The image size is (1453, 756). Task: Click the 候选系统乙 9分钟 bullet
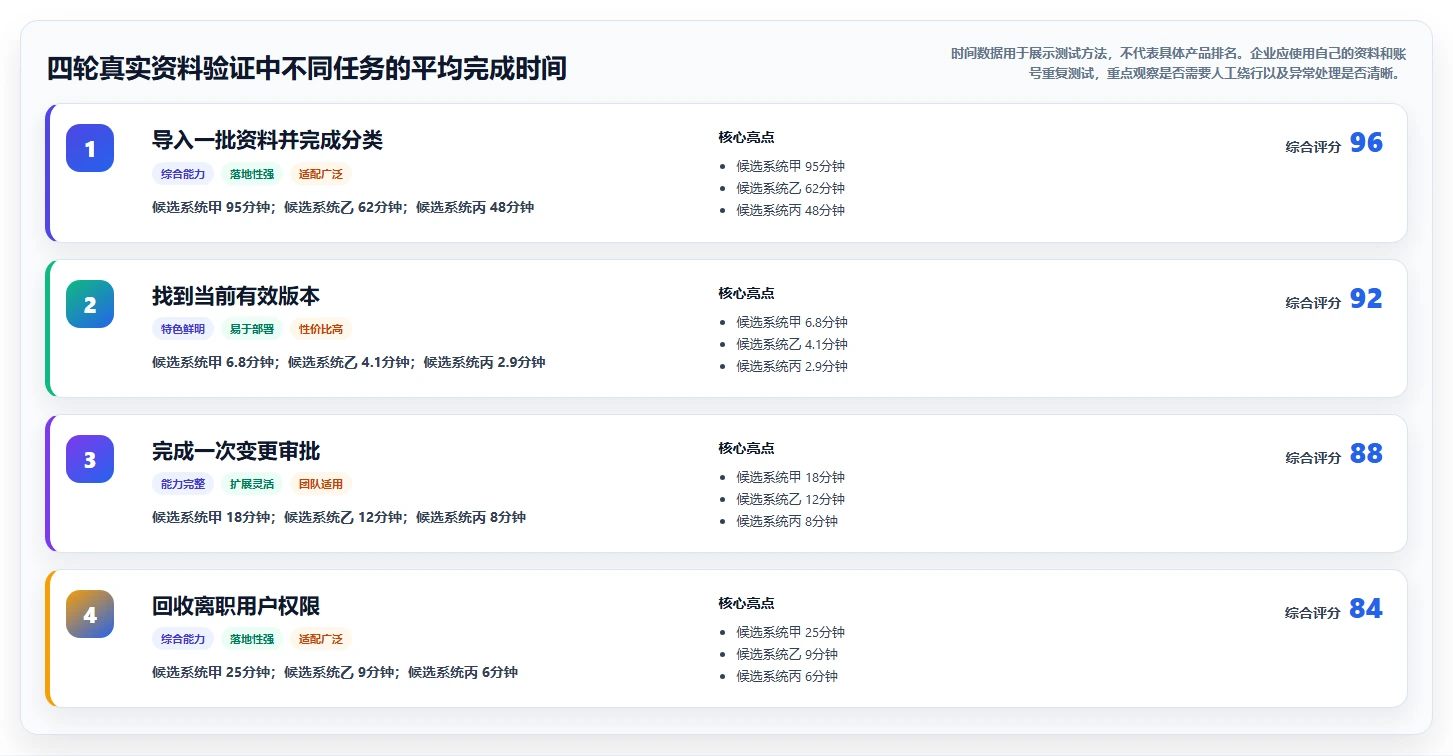(787, 655)
